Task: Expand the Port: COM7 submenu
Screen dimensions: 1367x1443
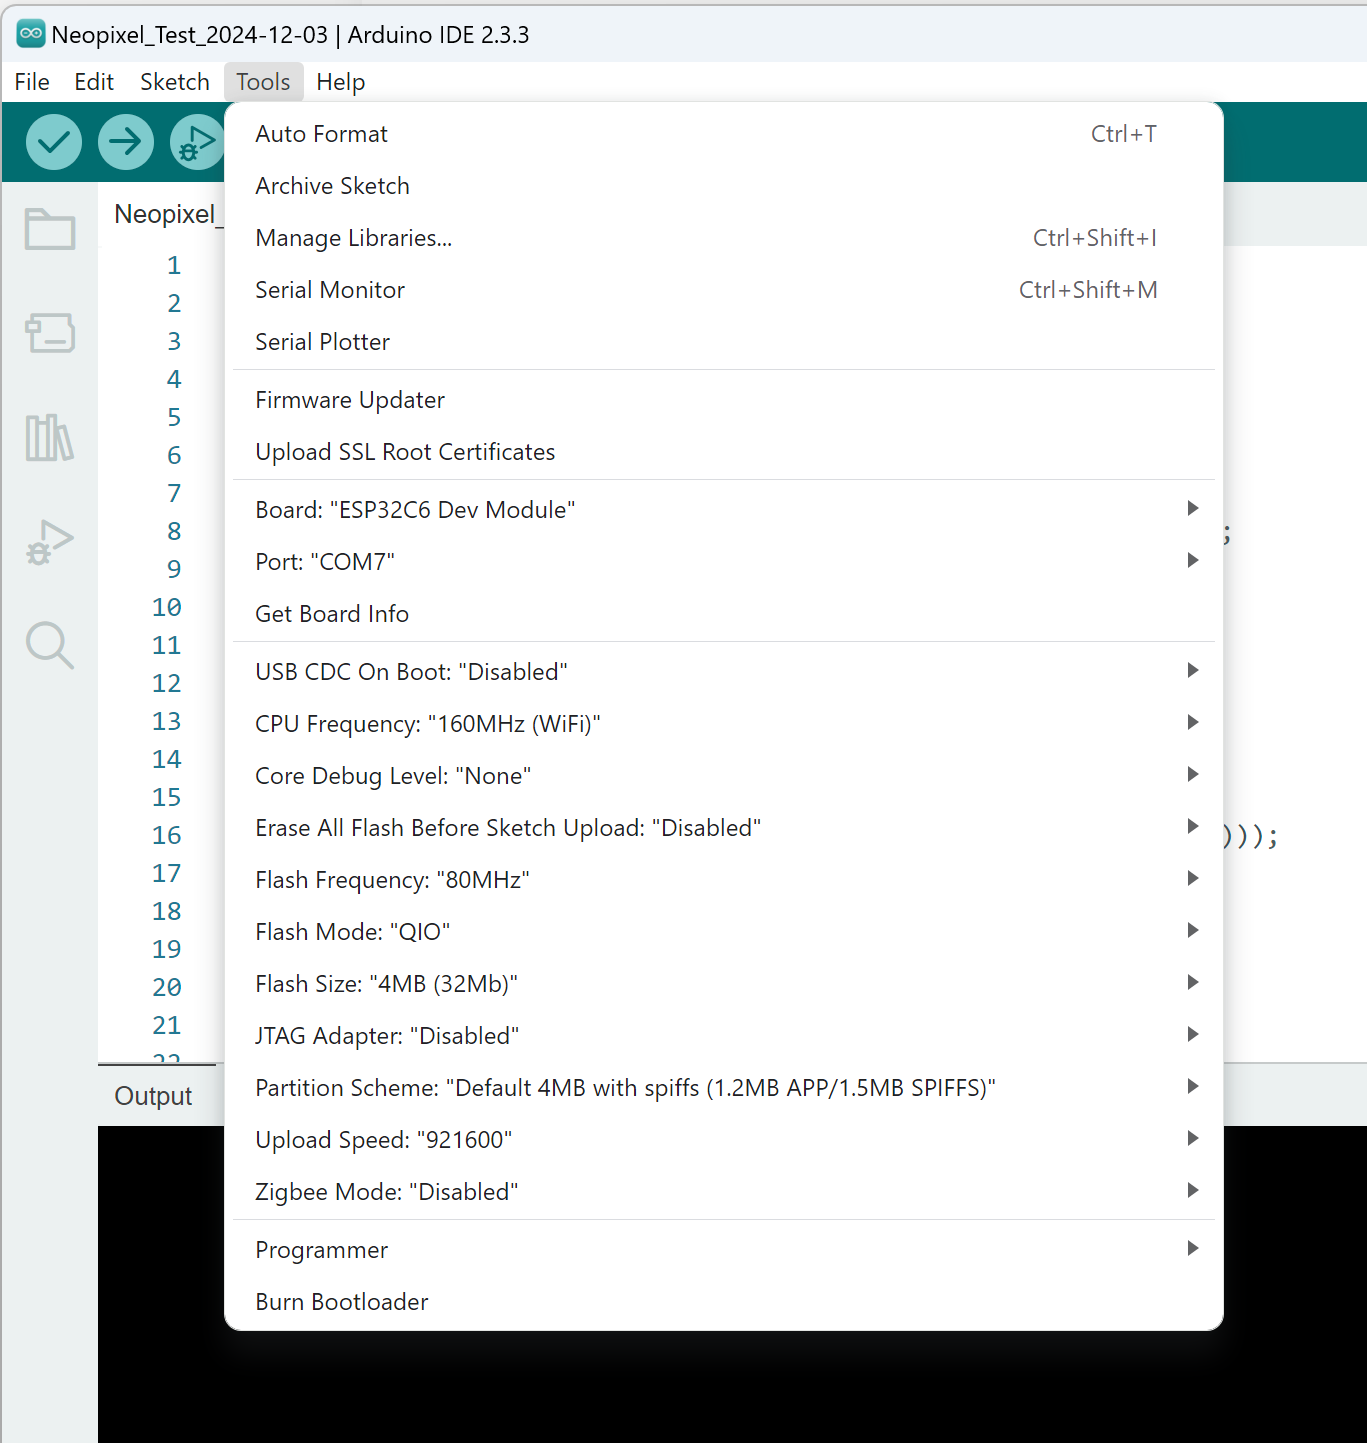Action: coord(724,562)
